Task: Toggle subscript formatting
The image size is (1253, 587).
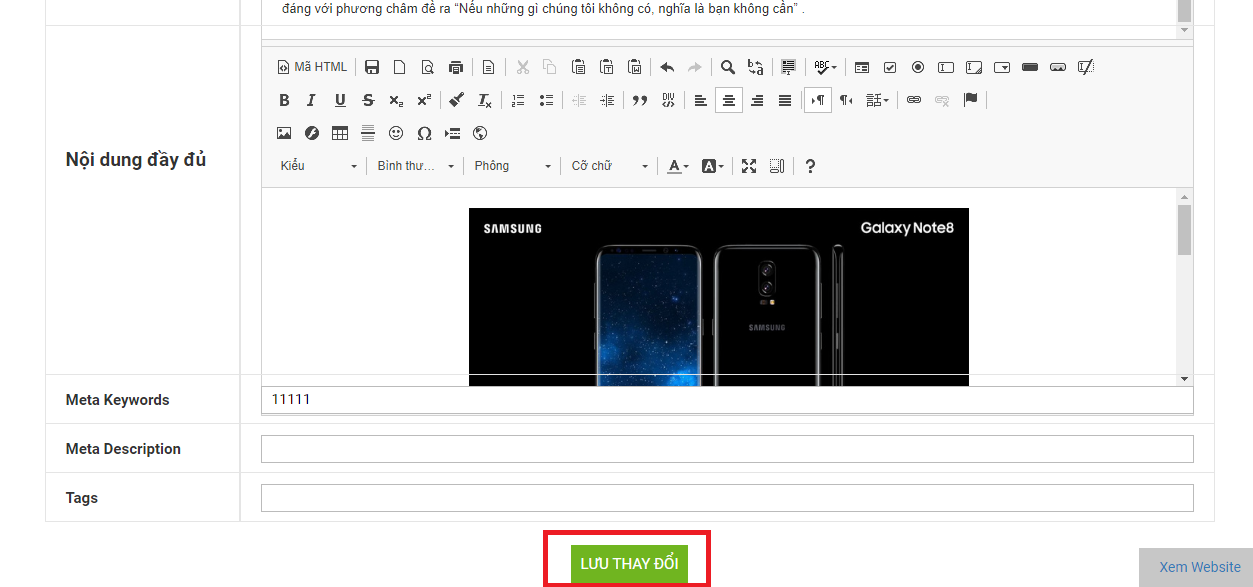Action: click(396, 100)
